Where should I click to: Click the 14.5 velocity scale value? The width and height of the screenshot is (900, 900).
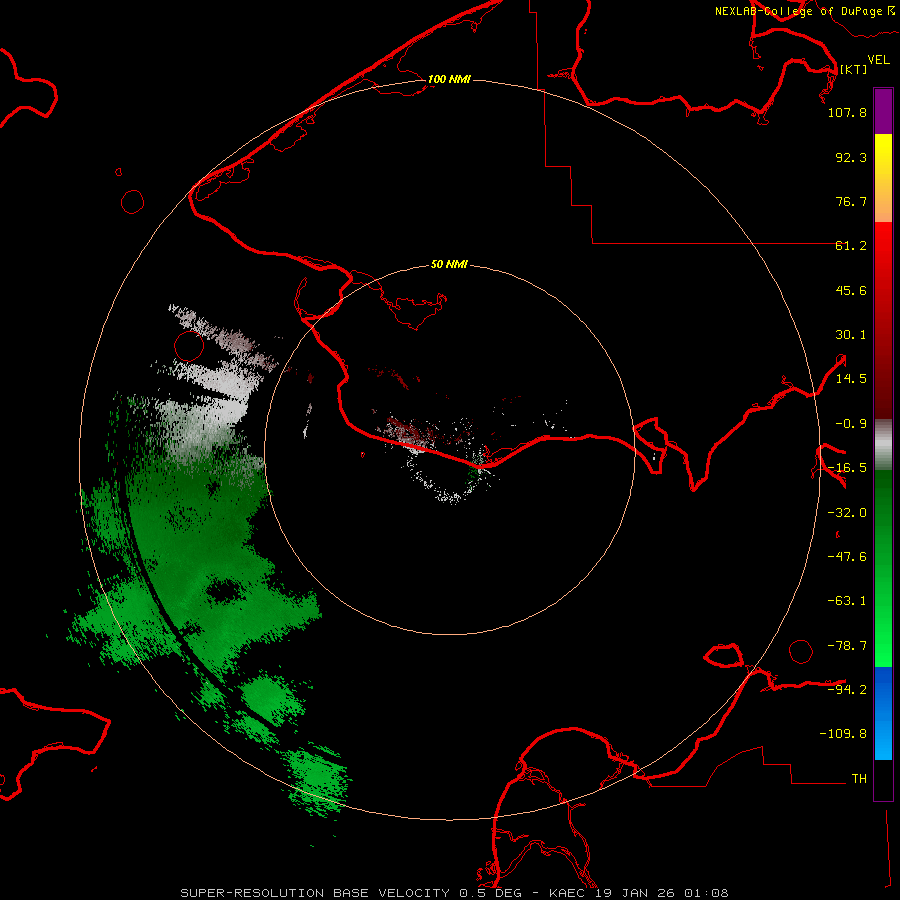[x=851, y=379]
